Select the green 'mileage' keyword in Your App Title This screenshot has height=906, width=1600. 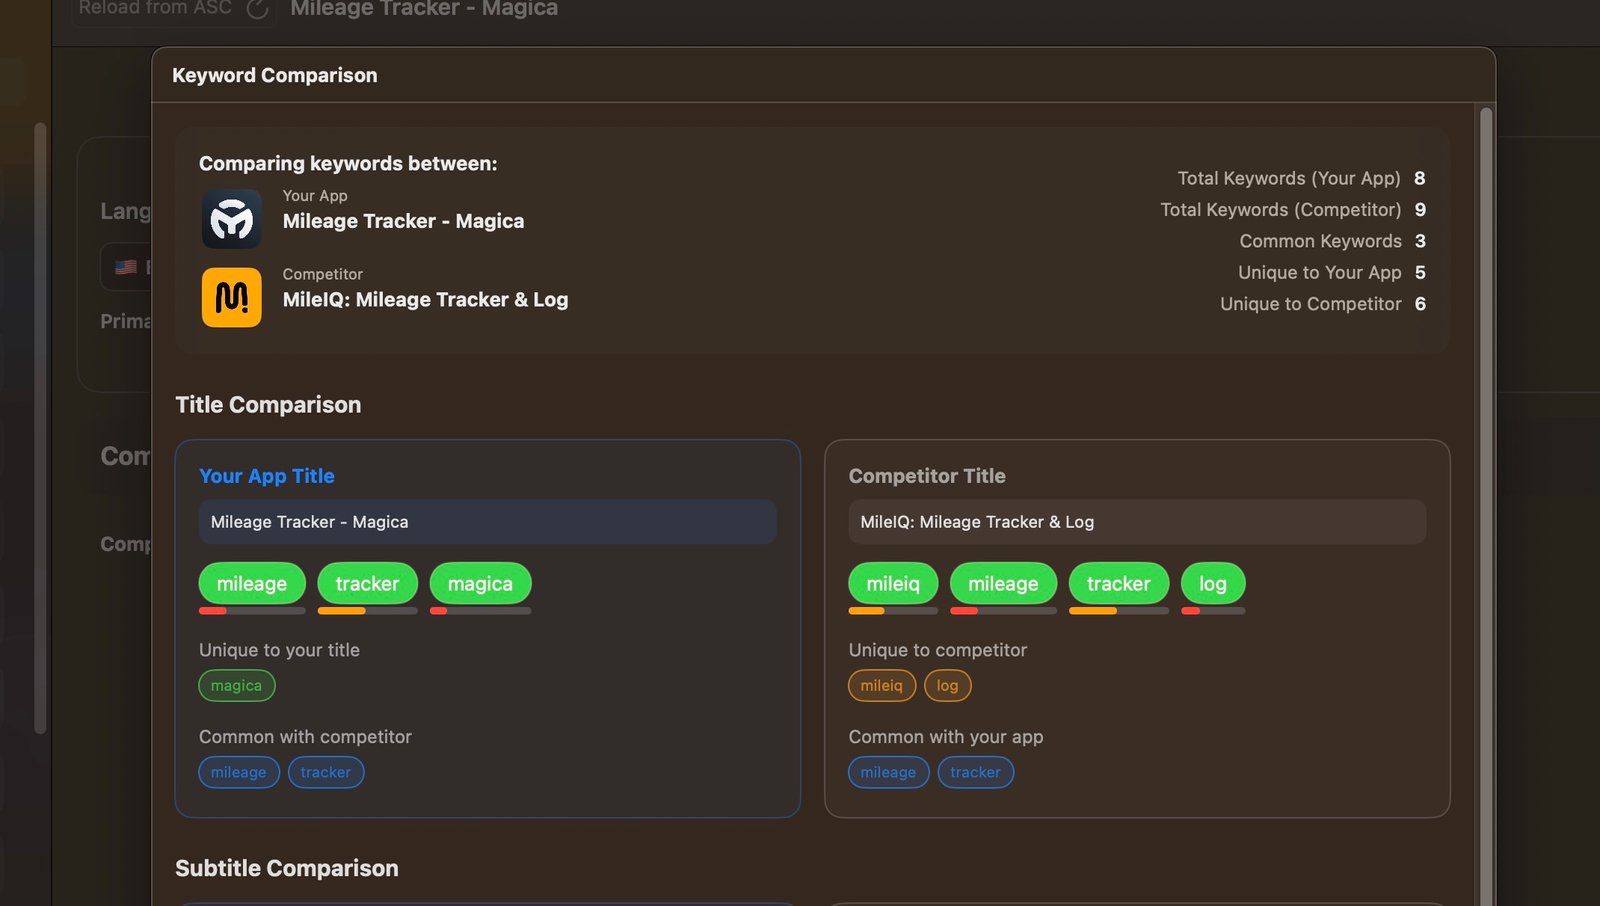(x=252, y=584)
